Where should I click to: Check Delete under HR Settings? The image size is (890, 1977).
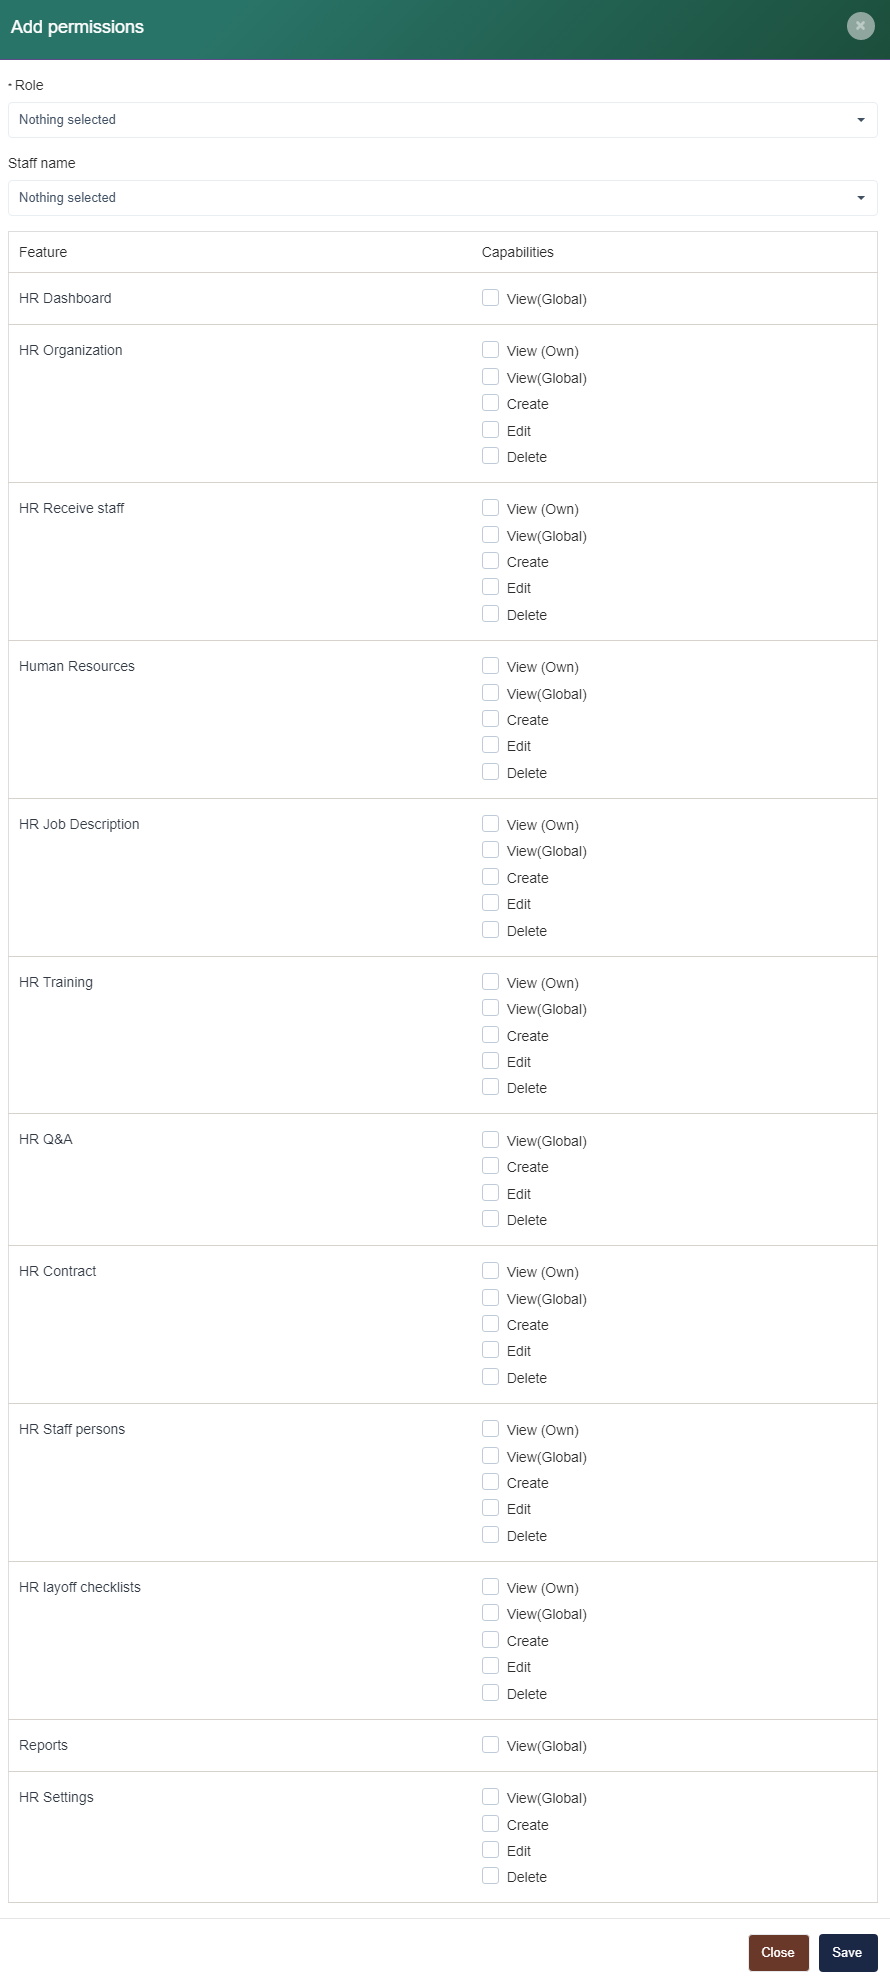(x=491, y=1876)
